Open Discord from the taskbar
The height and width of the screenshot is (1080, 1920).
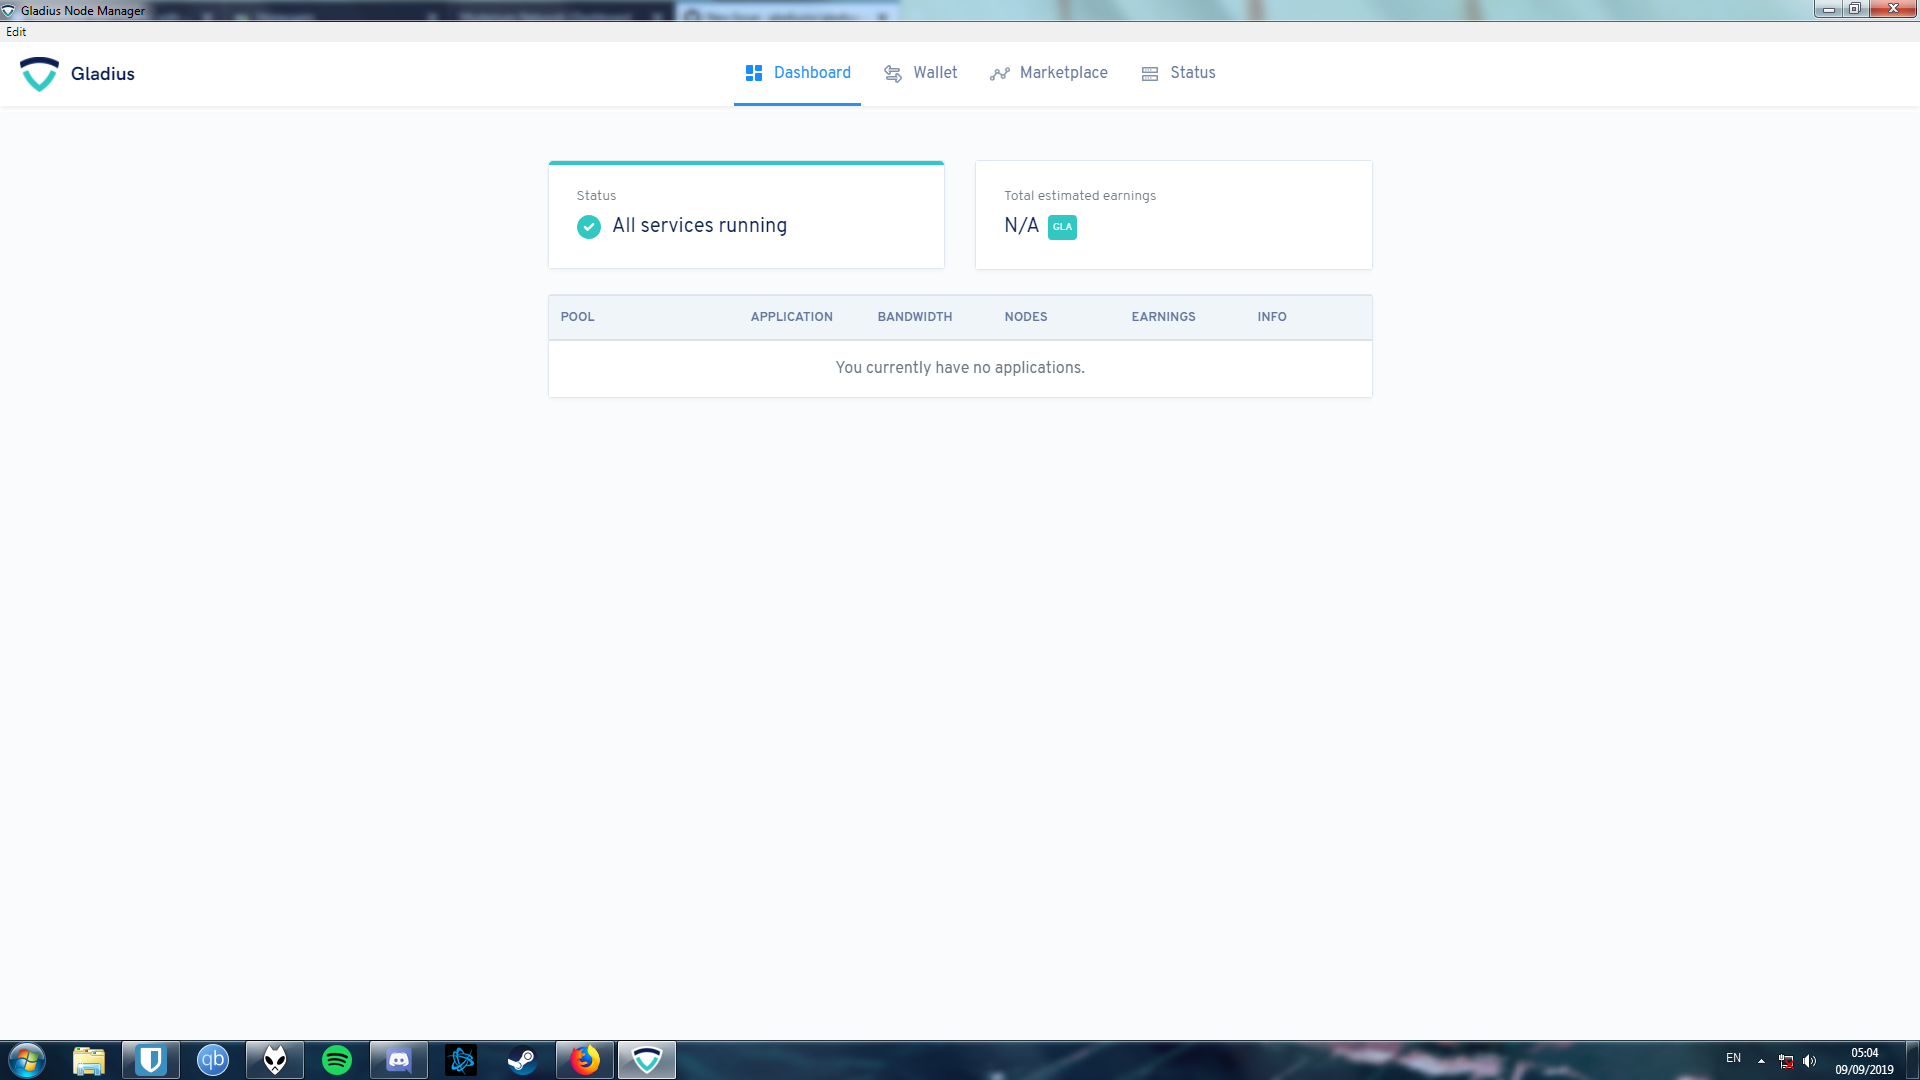click(399, 1060)
